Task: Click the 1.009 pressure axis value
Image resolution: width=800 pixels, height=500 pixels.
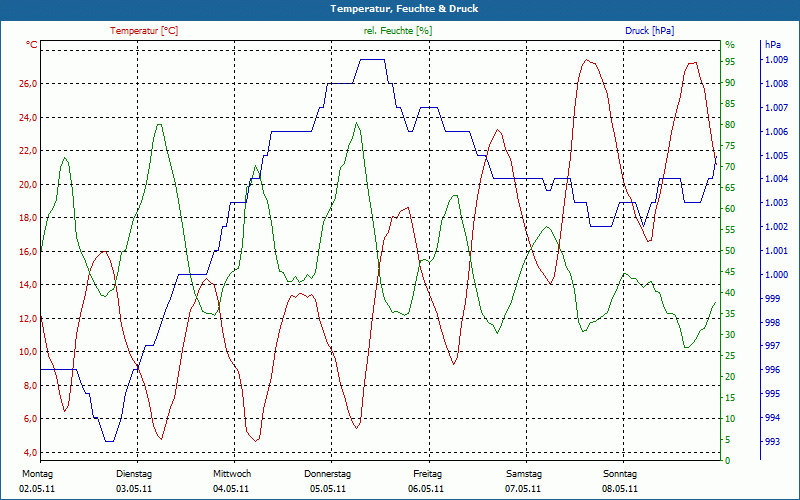Action: click(x=776, y=60)
